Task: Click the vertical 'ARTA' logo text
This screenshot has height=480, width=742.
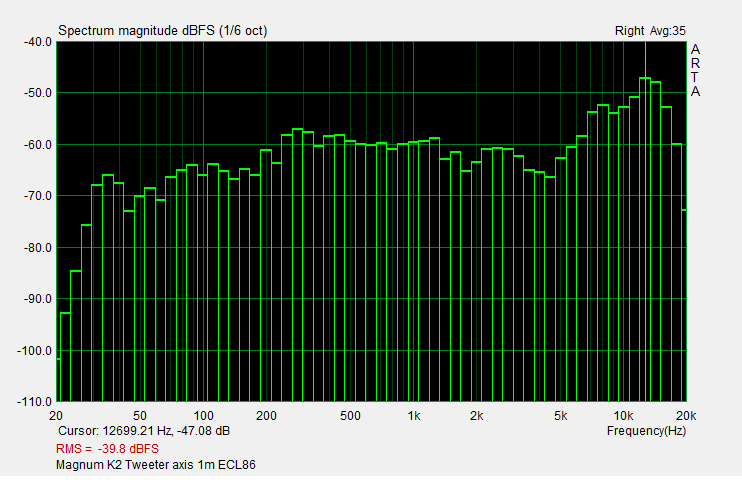Action: pos(695,71)
